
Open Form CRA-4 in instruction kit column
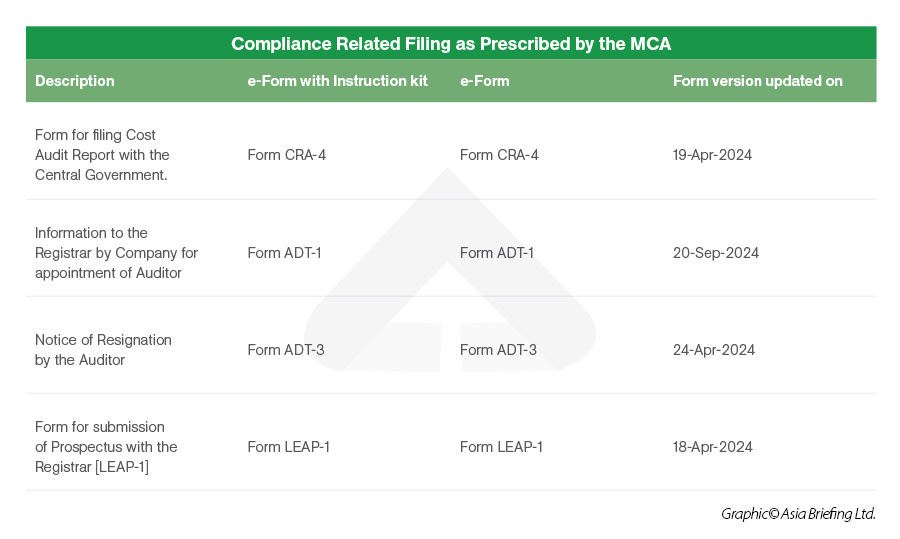(x=286, y=155)
